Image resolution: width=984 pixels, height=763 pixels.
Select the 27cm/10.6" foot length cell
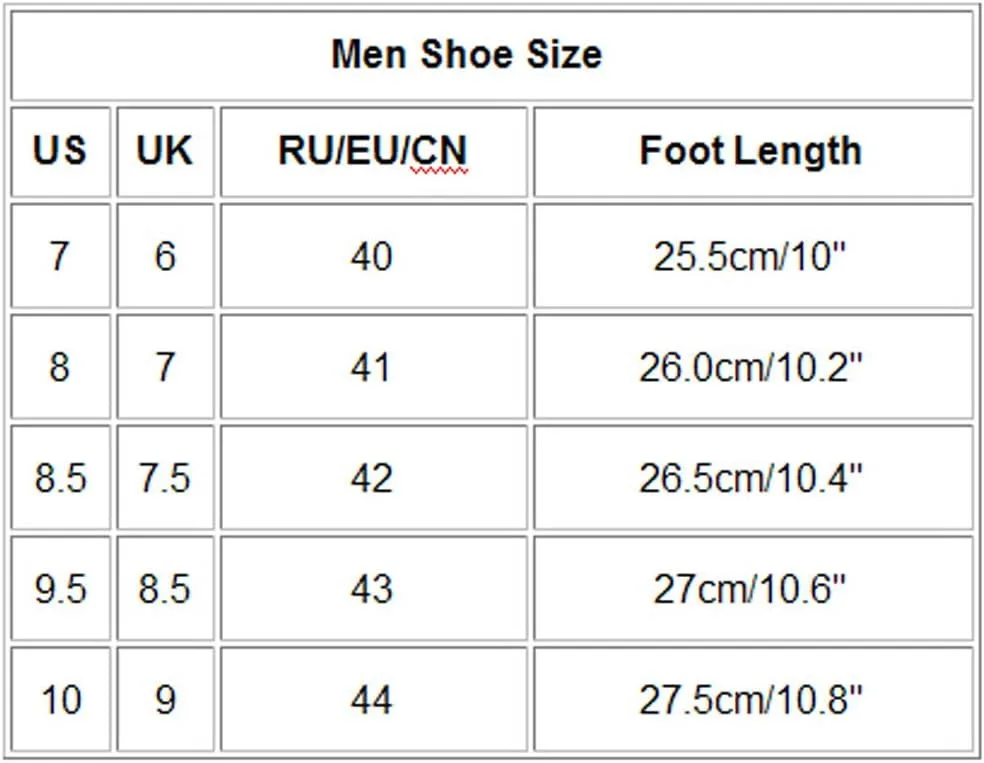[753, 589]
